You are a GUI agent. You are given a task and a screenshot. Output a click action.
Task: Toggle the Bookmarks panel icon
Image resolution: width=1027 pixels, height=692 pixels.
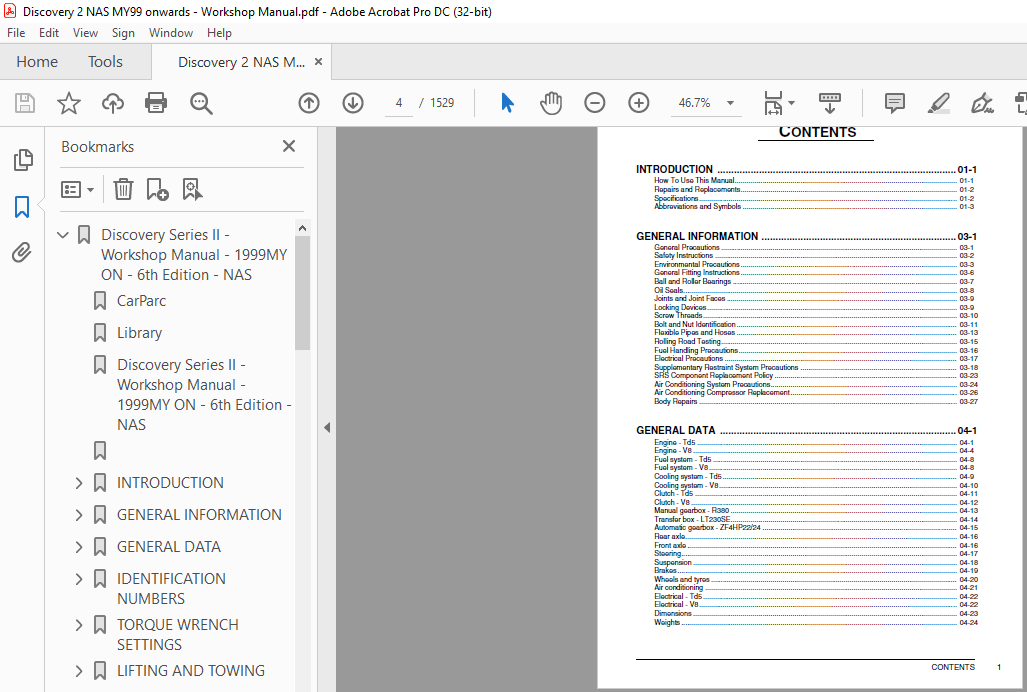click(22, 207)
